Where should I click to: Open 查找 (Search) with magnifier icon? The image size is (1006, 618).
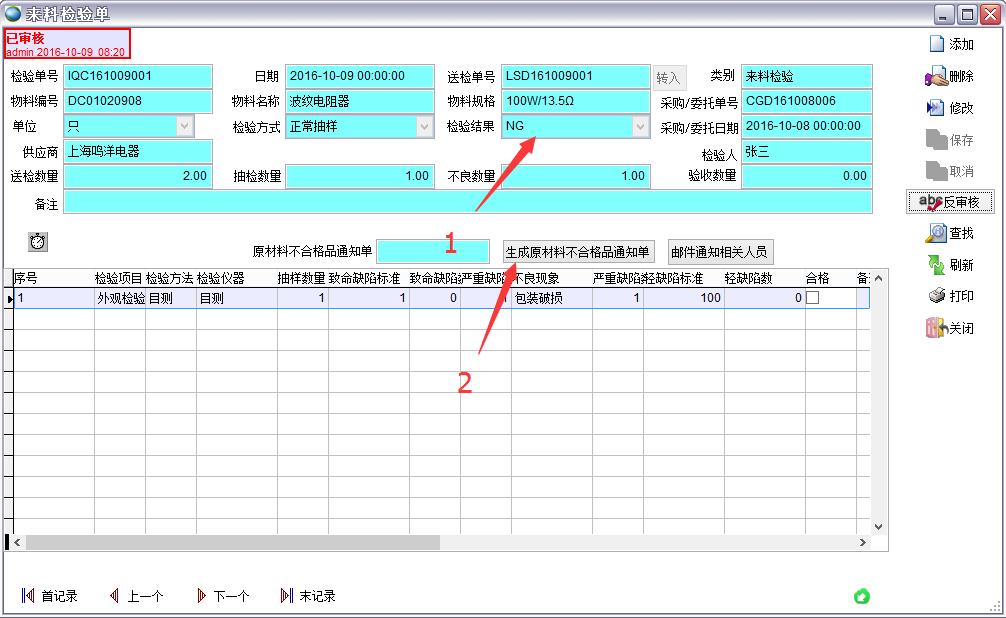[950, 233]
